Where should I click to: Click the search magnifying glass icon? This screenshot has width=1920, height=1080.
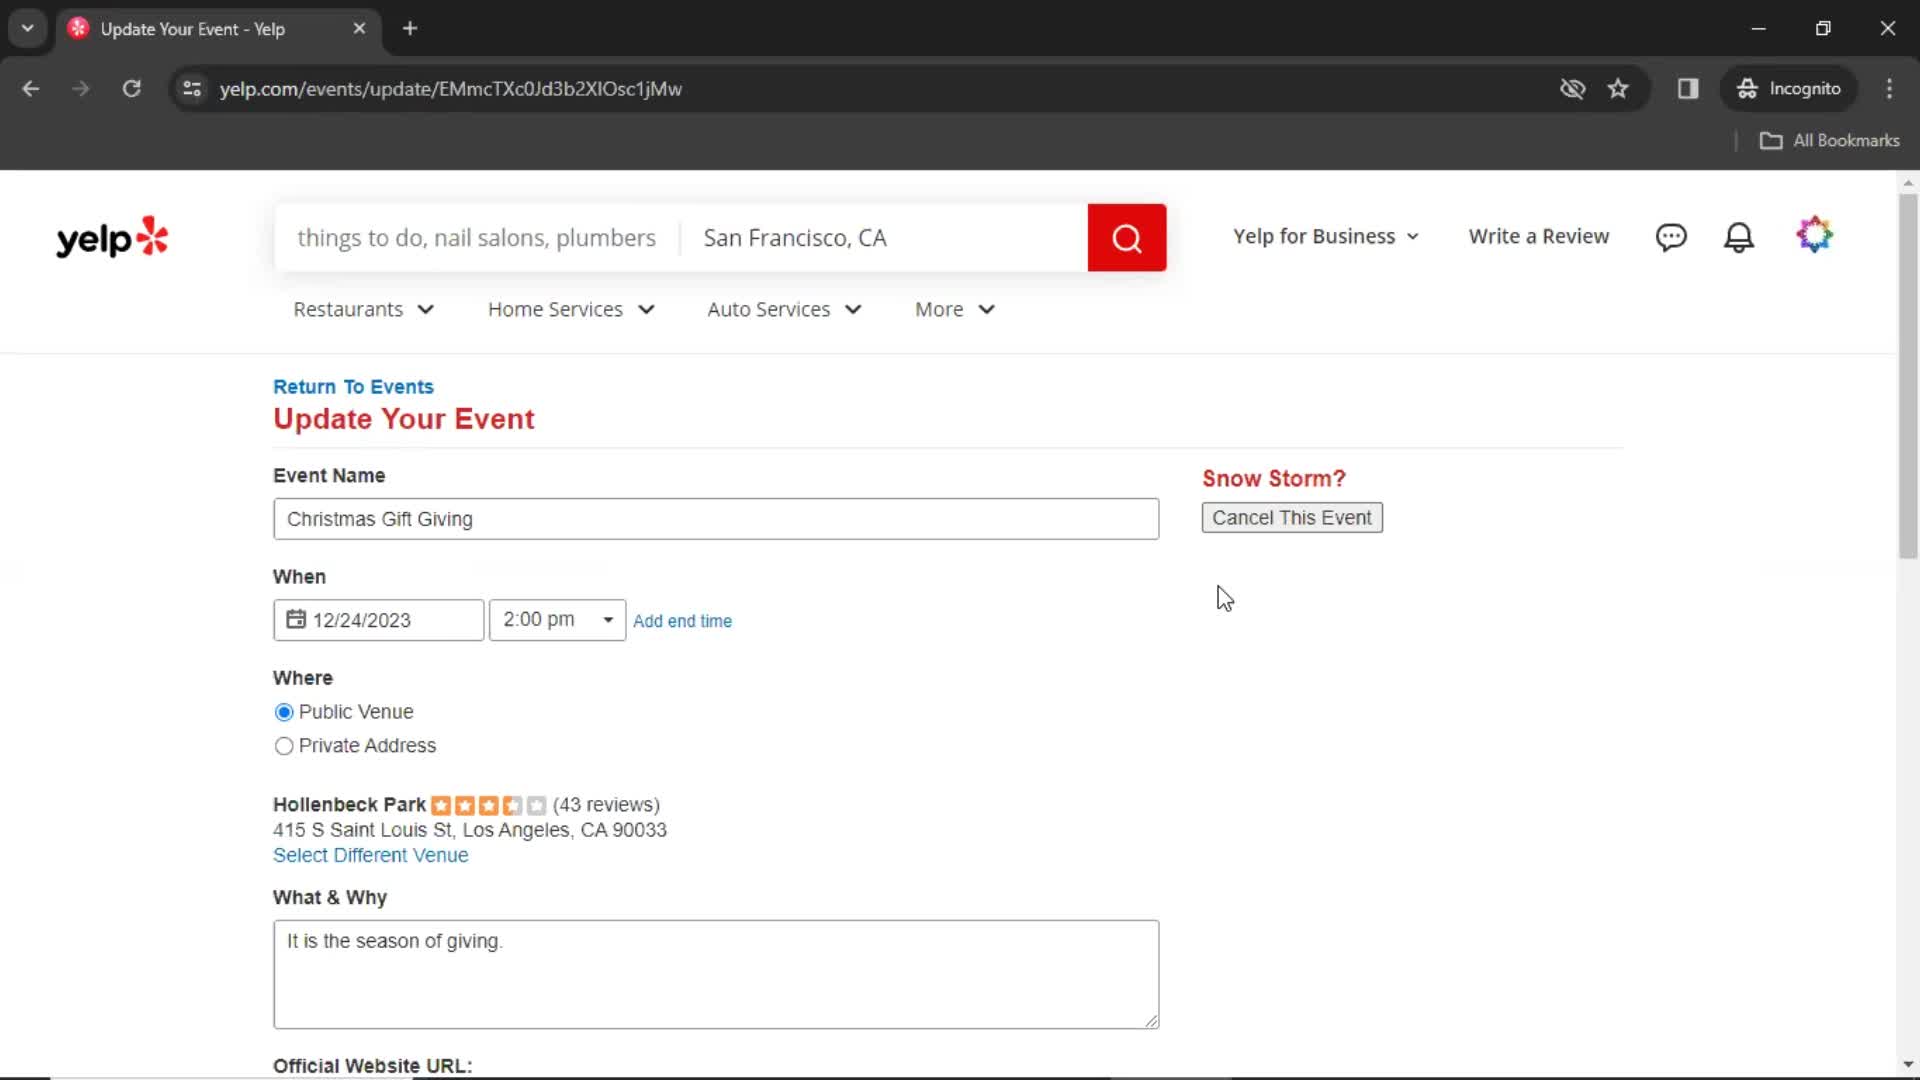coord(1127,237)
